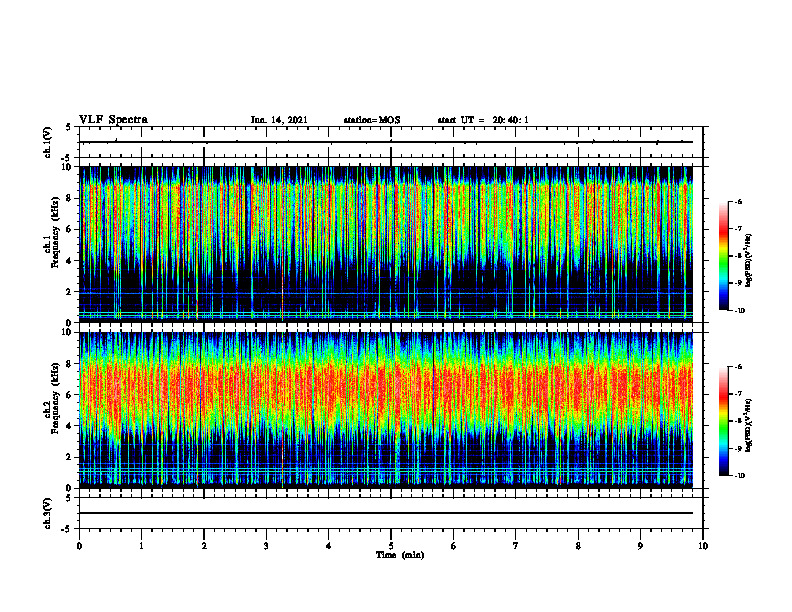Click the "-6" label on ch.1 color bar
Viewport: 792px width, 612px height.
point(738,202)
